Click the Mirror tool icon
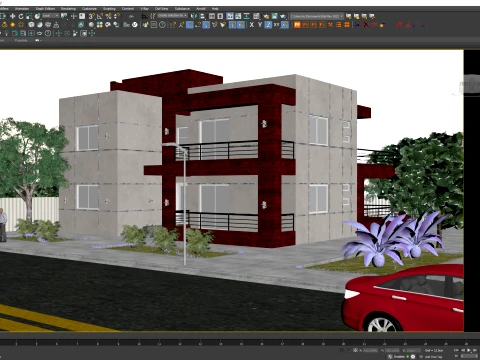This screenshot has height=360, width=480. 194,16
